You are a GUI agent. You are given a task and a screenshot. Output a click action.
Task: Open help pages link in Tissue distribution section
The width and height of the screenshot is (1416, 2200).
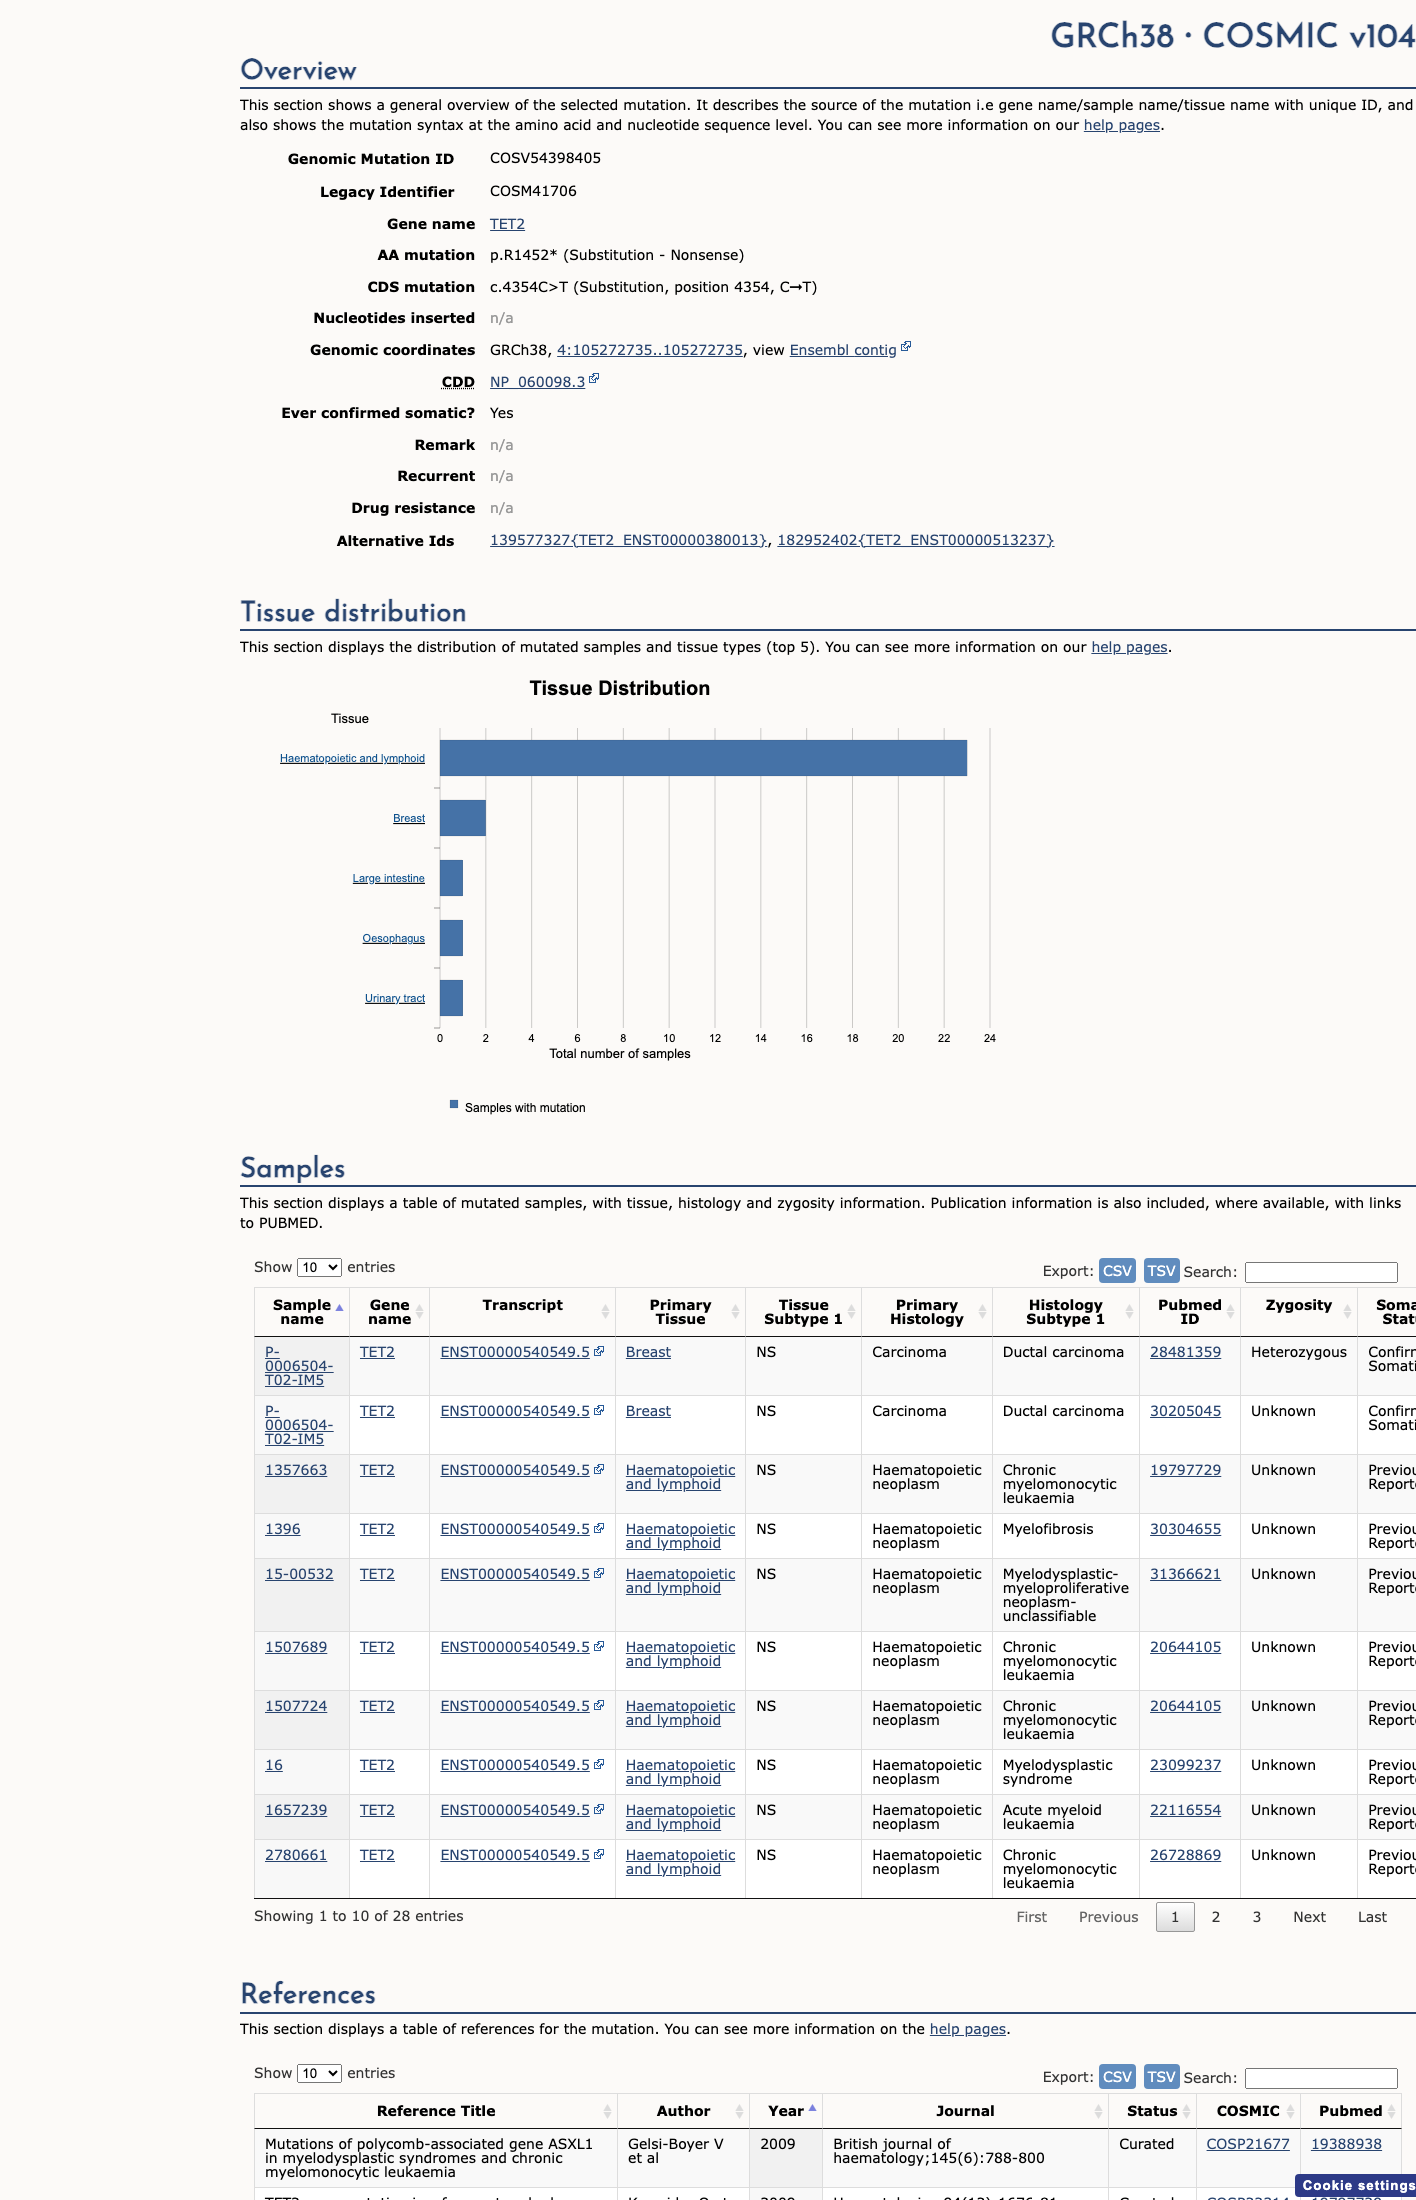[x=1129, y=647]
